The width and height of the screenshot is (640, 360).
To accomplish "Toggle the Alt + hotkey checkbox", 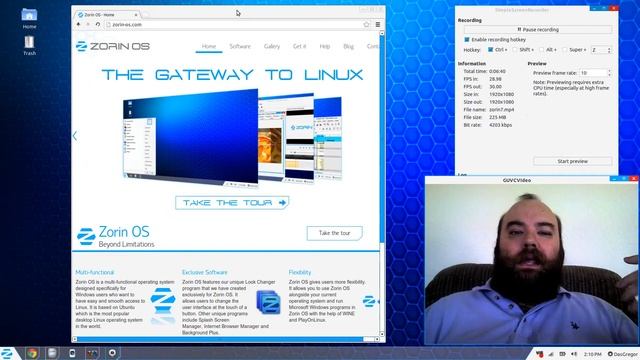I will click(x=541, y=49).
